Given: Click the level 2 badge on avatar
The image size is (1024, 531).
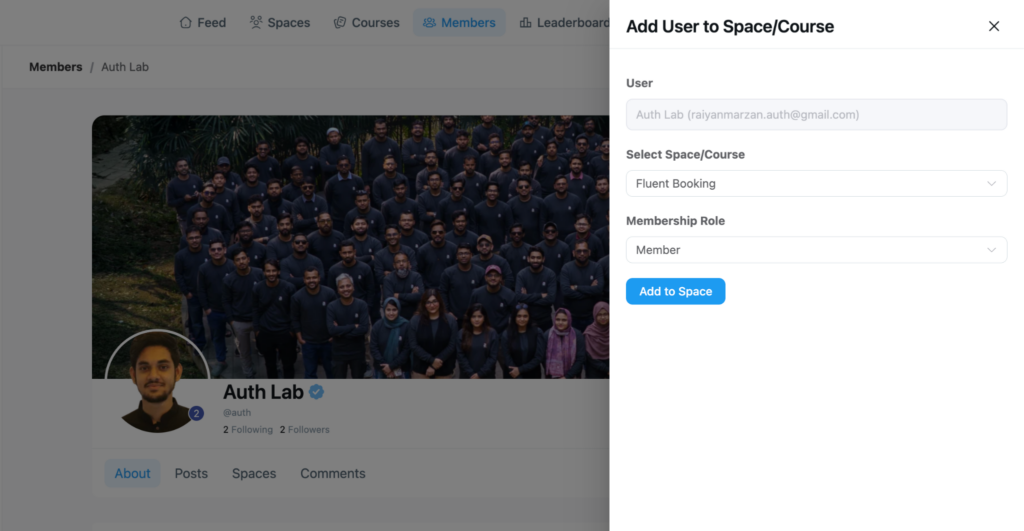Looking at the screenshot, I should click(x=197, y=413).
